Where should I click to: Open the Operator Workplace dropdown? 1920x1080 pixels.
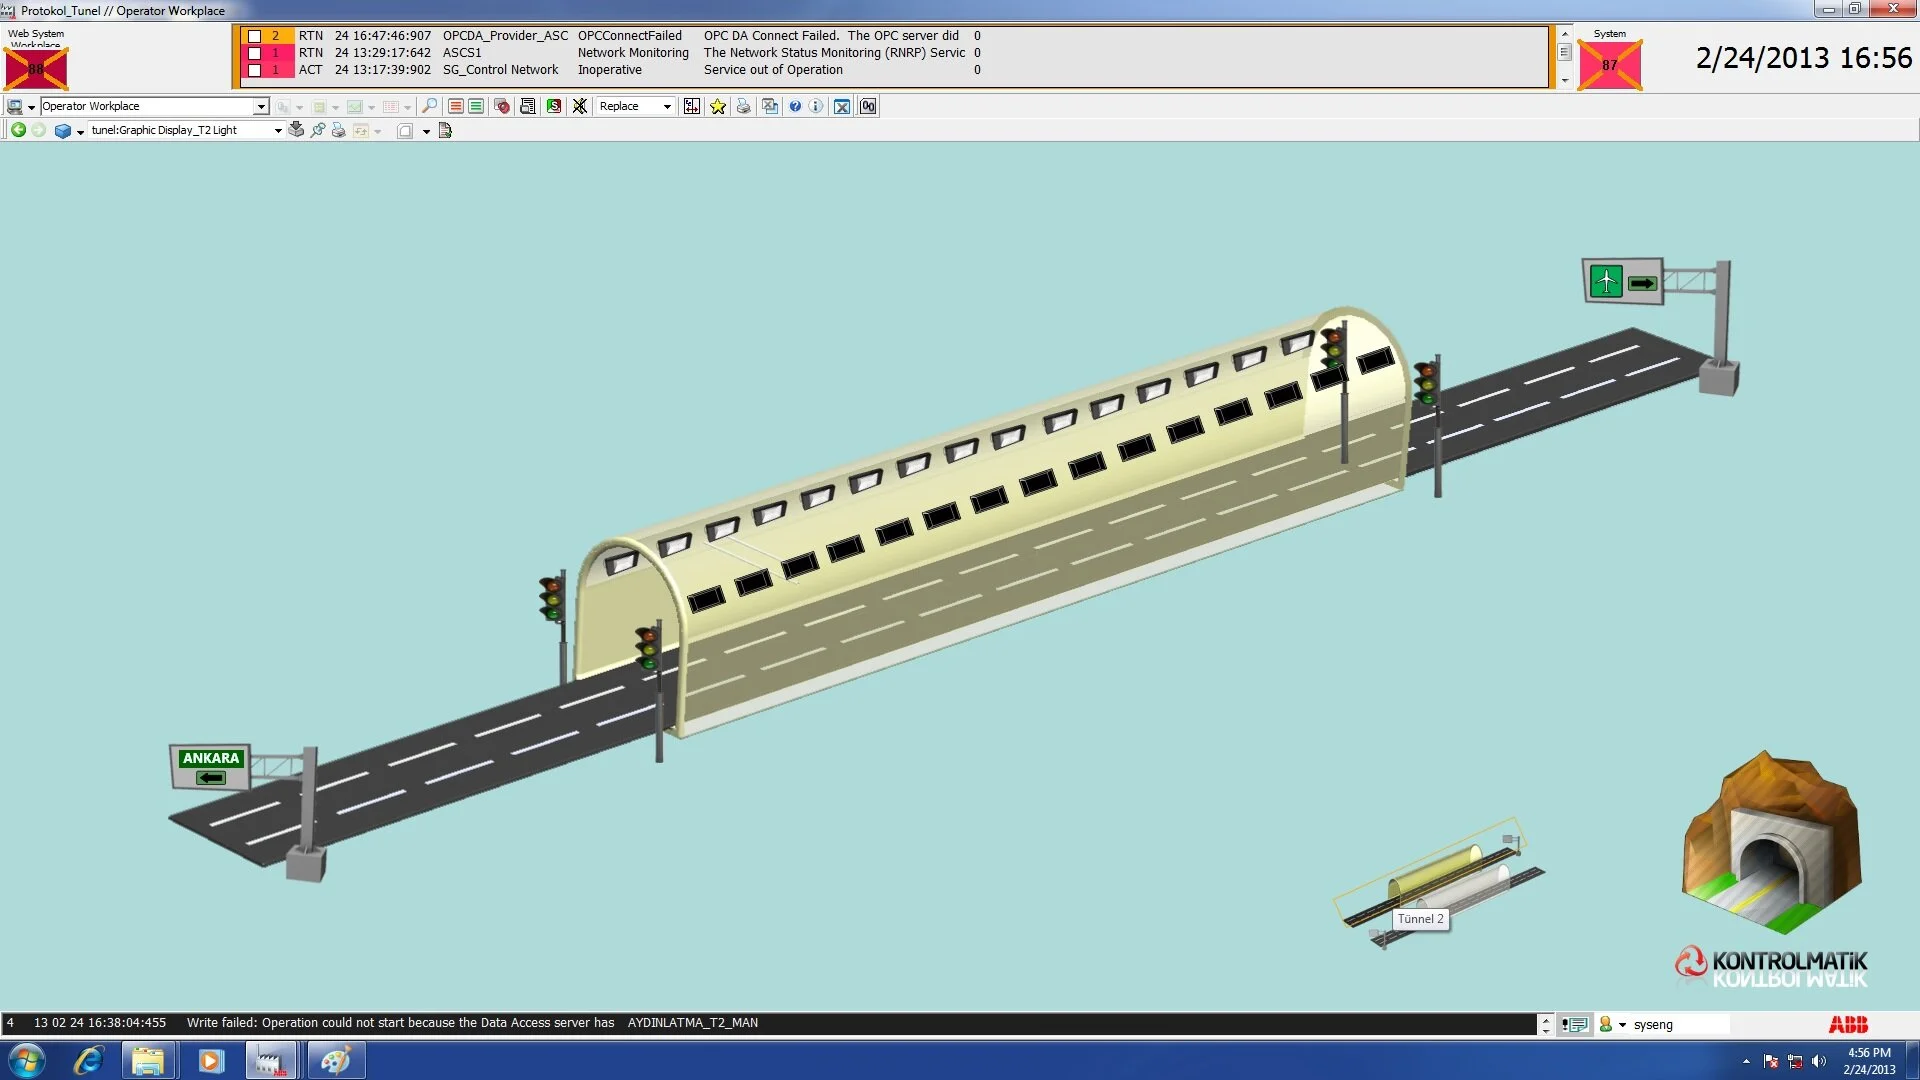point(261,106)
